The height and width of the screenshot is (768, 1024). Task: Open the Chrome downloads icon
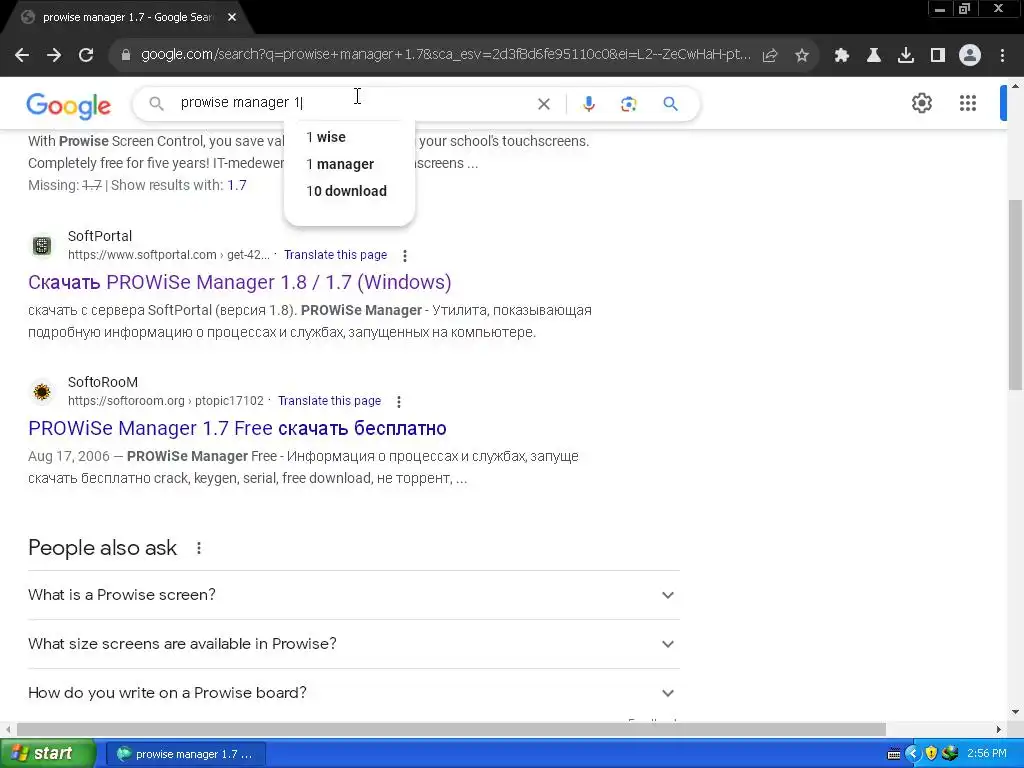pyautogui.click(x=906, y=55)
